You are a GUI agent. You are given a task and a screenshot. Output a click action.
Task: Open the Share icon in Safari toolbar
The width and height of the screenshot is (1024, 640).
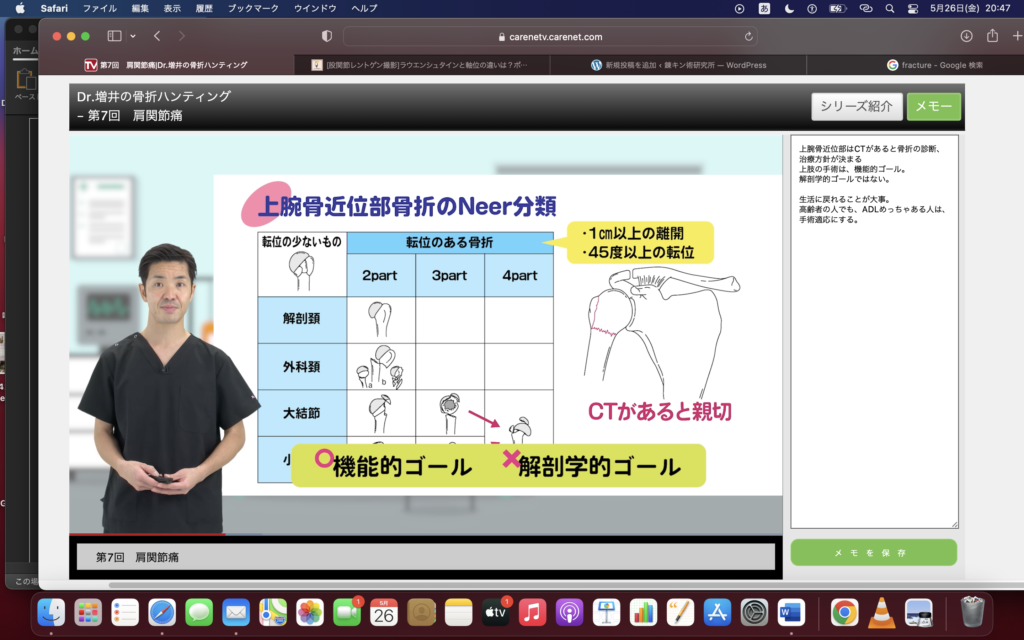(x=992, y=36)
